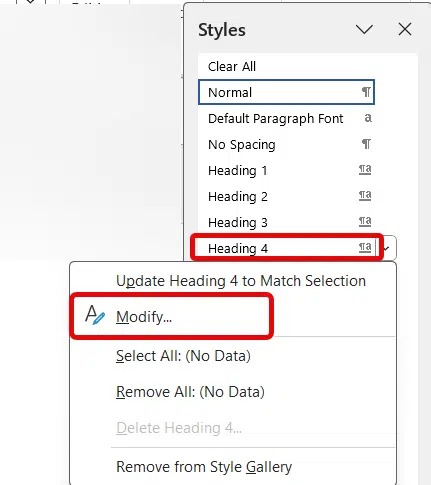Viewport: 431px width, 485px height.
Task: Choose Update Heading 4 to Match Selection
Action: point(241,281)
